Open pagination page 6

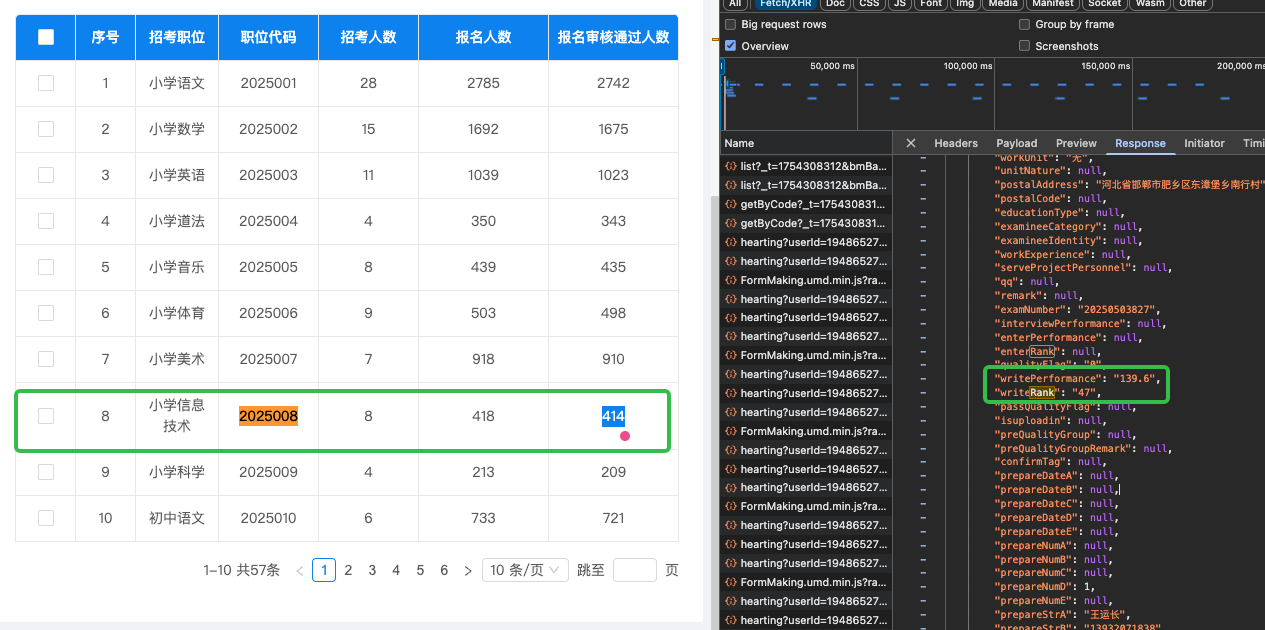pos(444,570)
